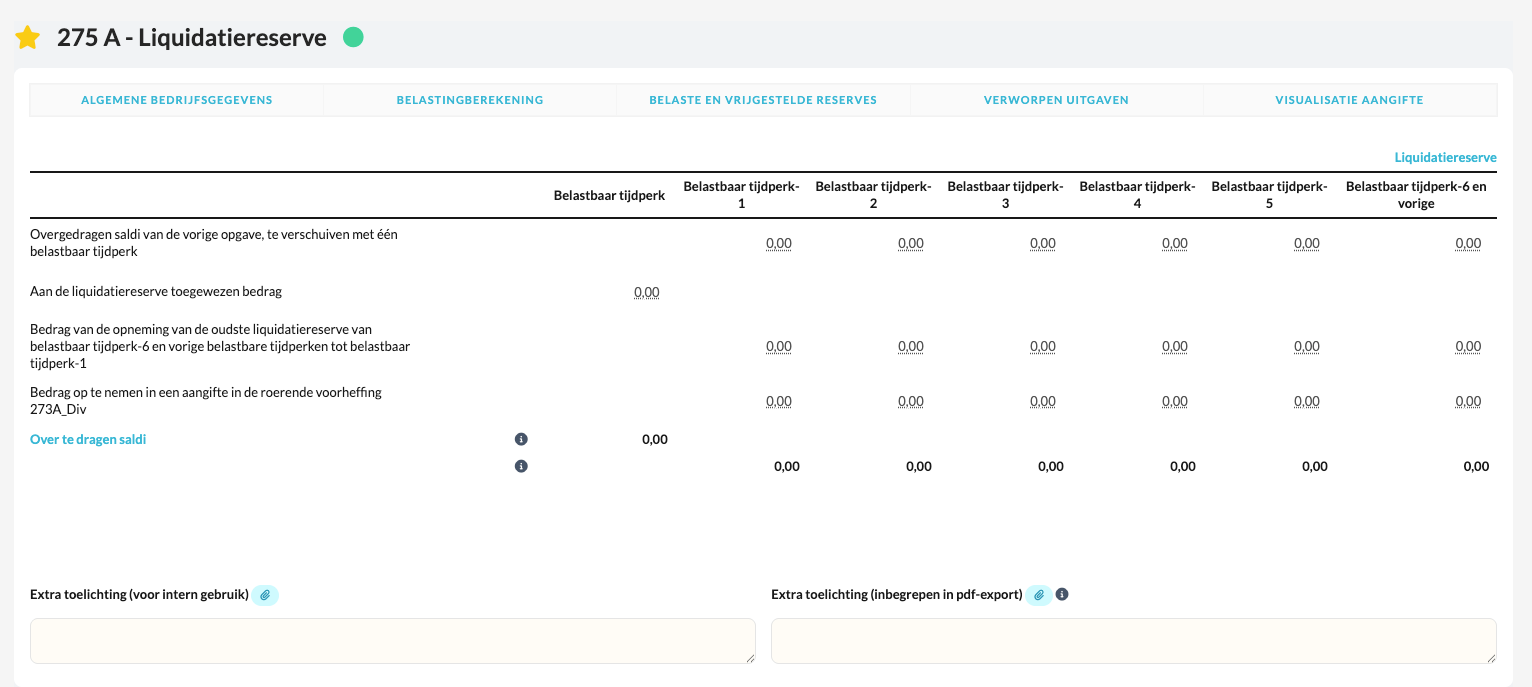The image size is (1532, 687).
Task: Edit Overgedragen saldi value for tijdperk-5
Action: point(1307,243)
